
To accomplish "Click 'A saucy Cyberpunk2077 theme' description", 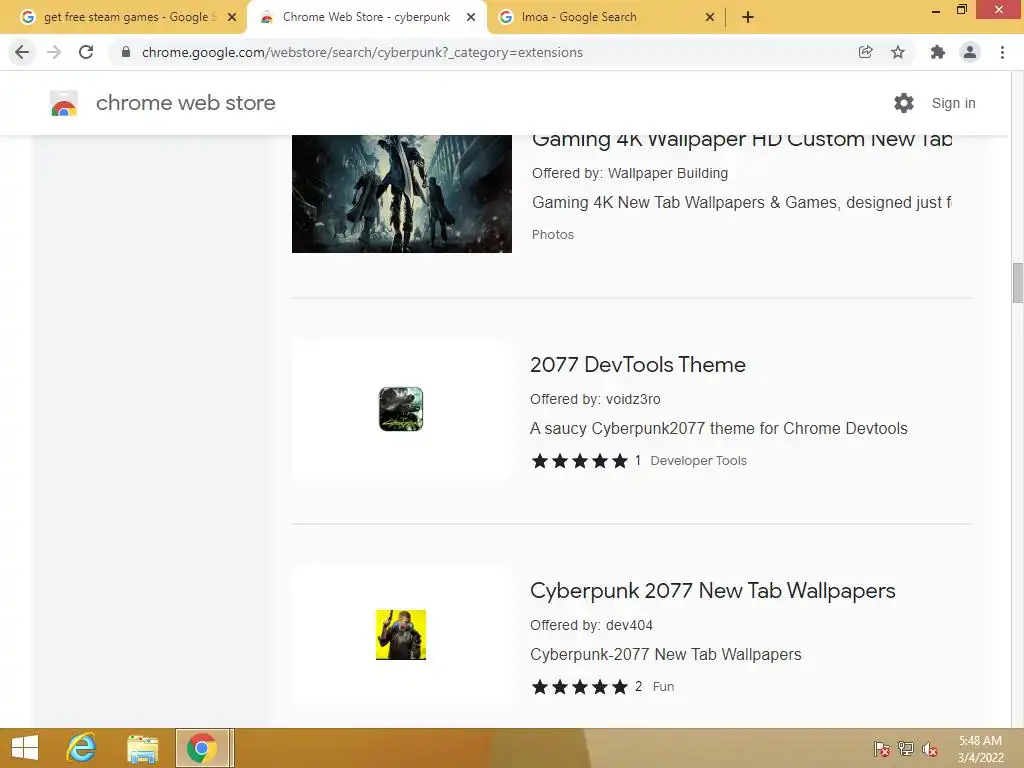I will (718, 428).
